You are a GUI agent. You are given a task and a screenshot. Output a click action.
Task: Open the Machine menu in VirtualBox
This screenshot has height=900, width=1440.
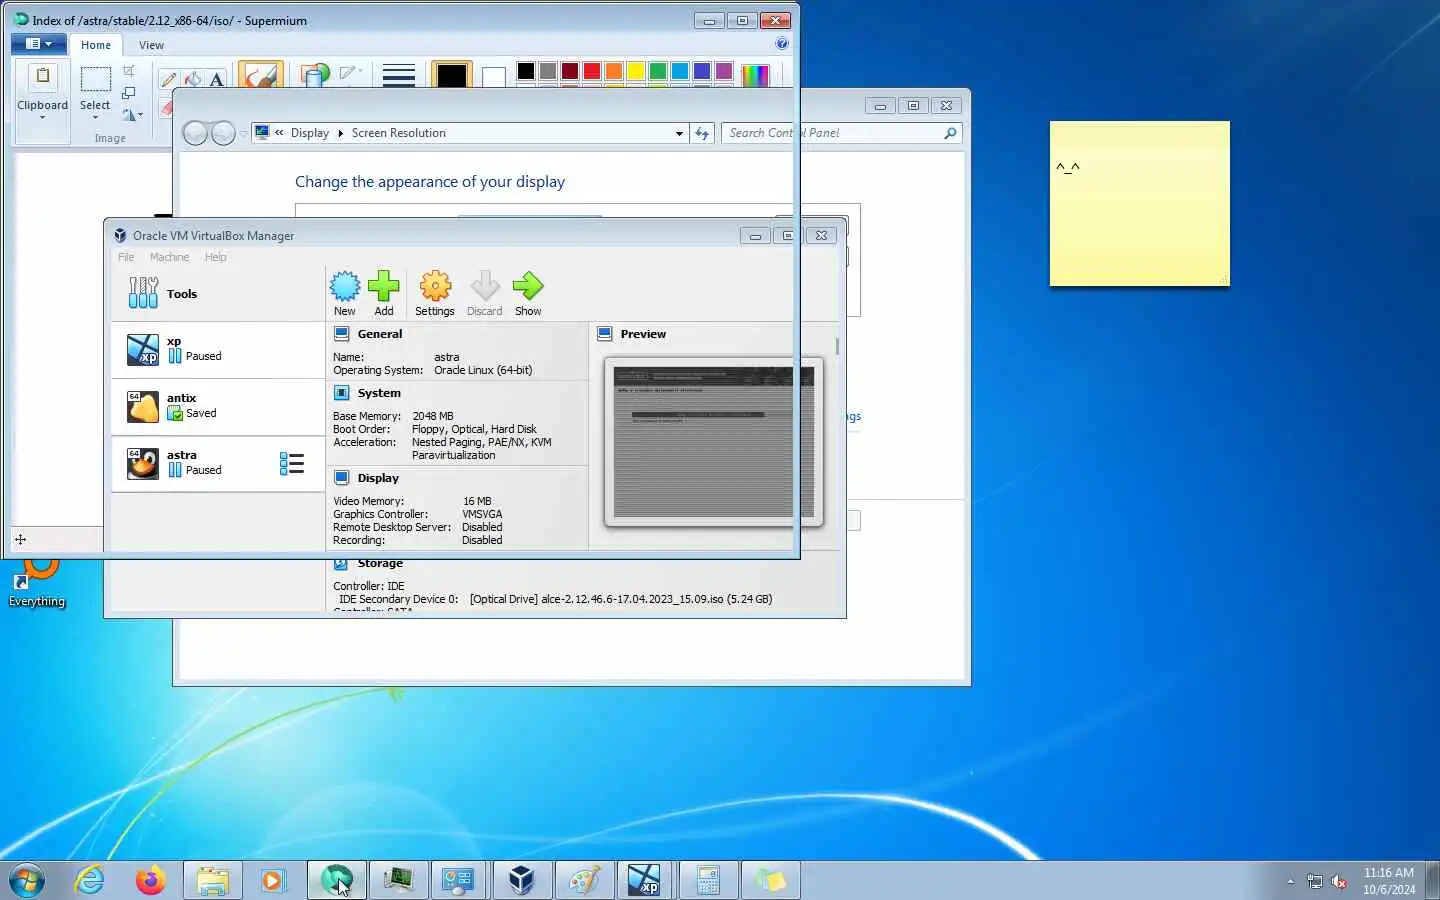169,257
